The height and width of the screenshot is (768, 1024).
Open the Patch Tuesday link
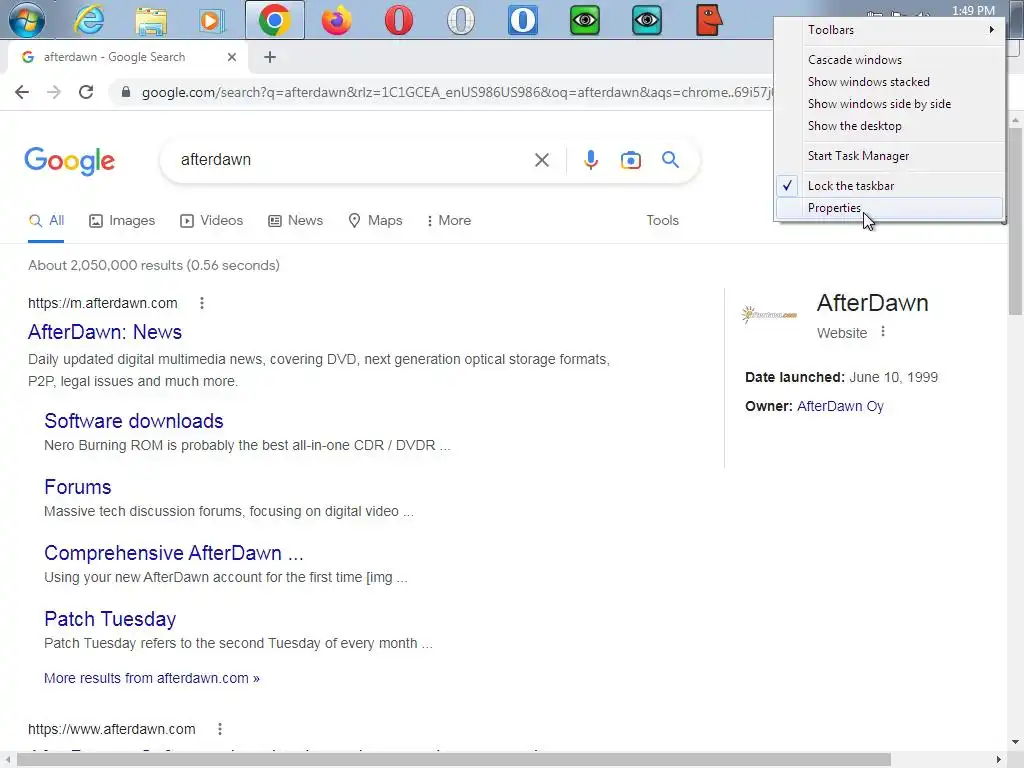[x=110, y=619]
